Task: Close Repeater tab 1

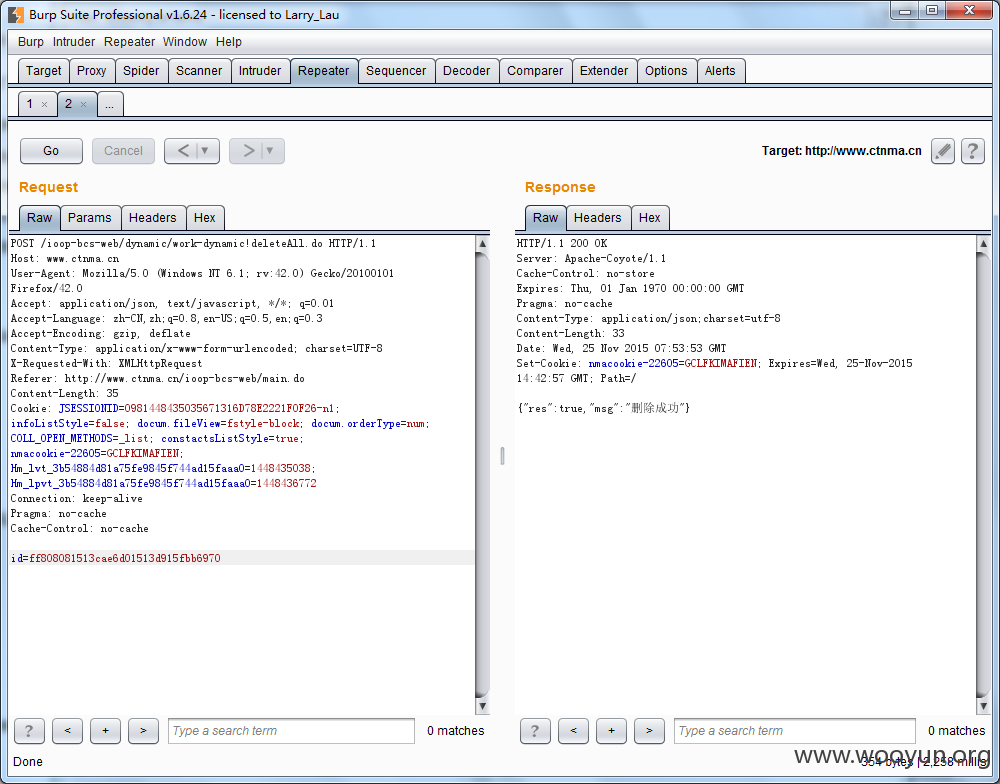Action: point(44,105)
